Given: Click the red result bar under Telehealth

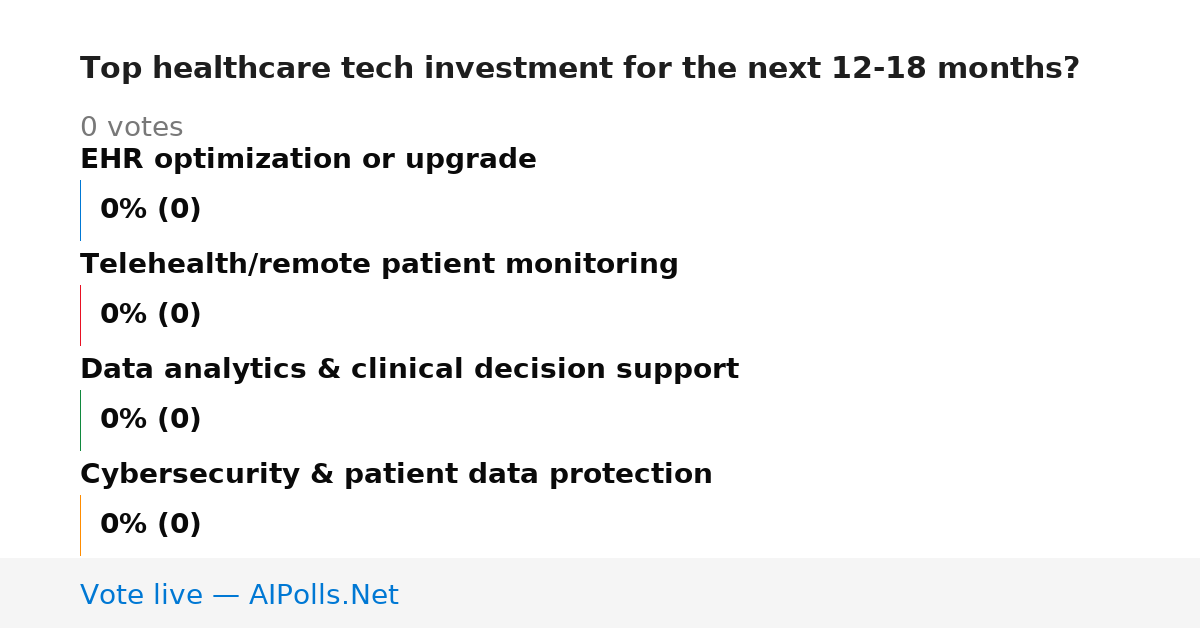Looking at the screenshot, I should coord(80,315).
